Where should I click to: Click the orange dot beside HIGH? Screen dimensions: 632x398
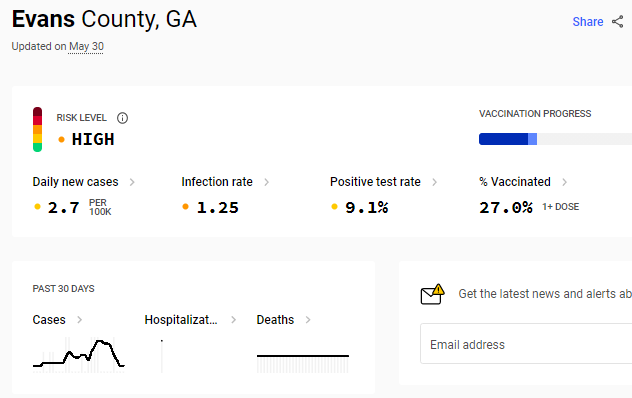(61, 140)
